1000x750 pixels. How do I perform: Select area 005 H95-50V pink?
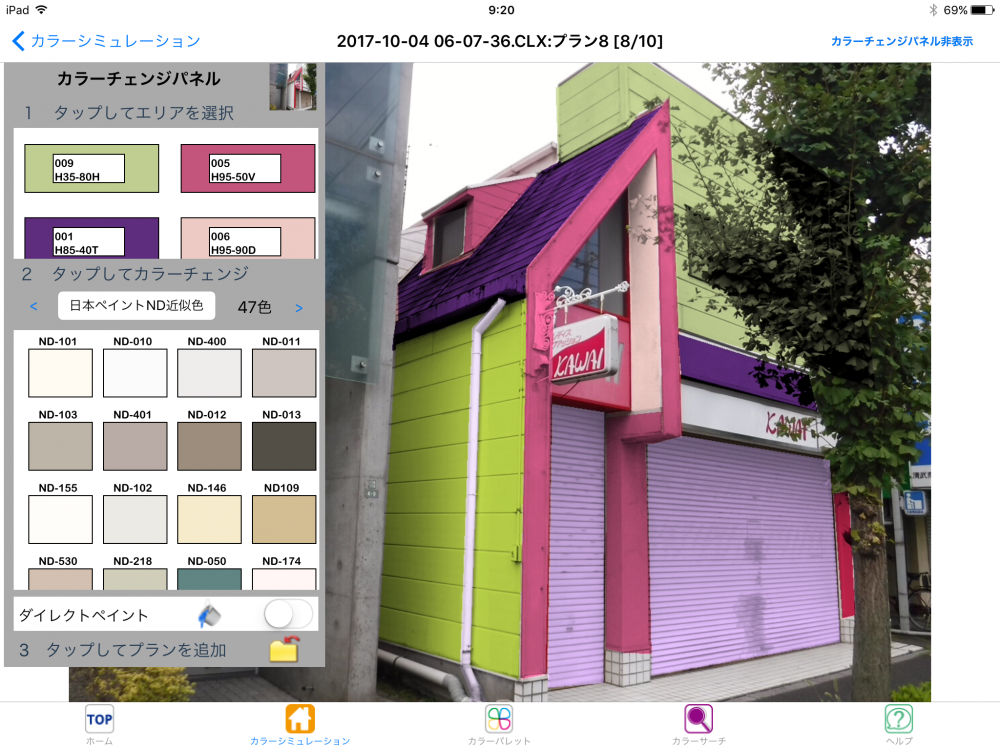[247, 168]
